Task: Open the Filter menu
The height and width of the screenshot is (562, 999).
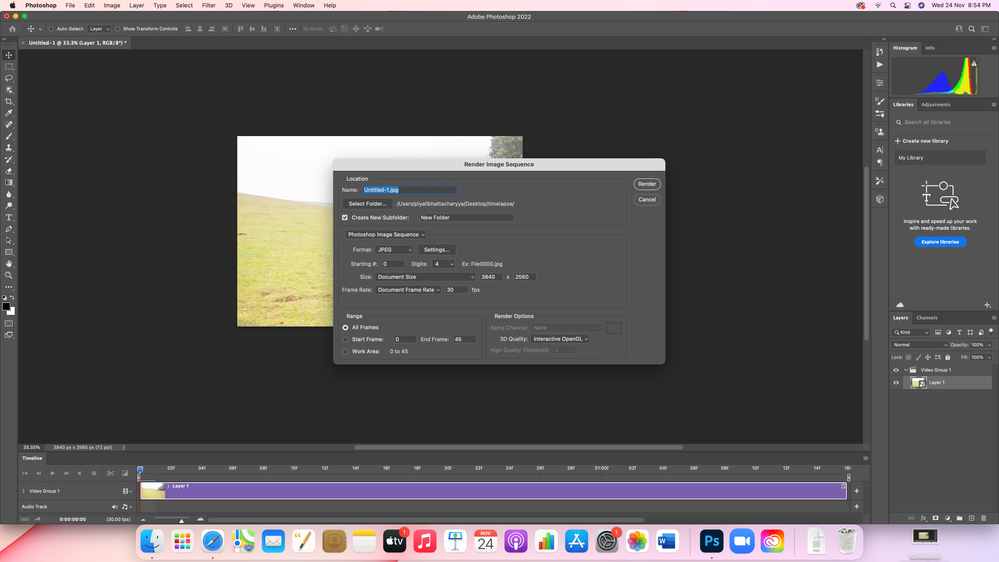Action: click(x=208, y=5)
